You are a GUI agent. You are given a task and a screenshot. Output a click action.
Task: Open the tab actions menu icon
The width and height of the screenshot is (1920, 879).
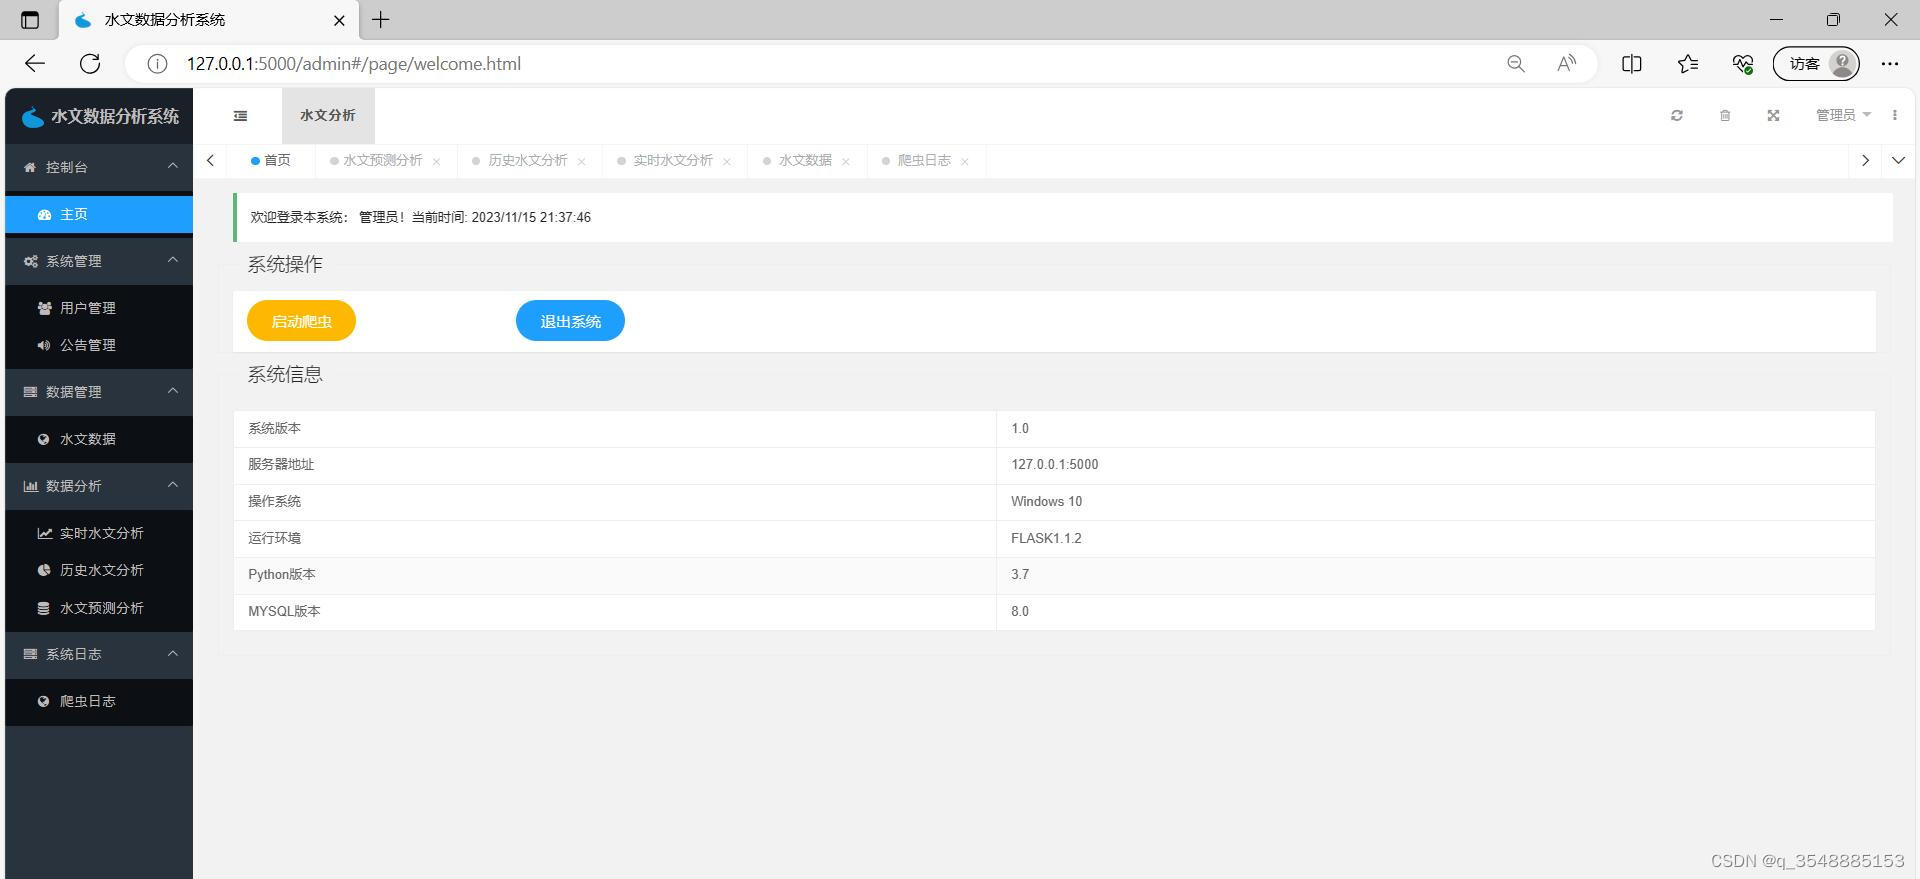[x=30, y=20]
